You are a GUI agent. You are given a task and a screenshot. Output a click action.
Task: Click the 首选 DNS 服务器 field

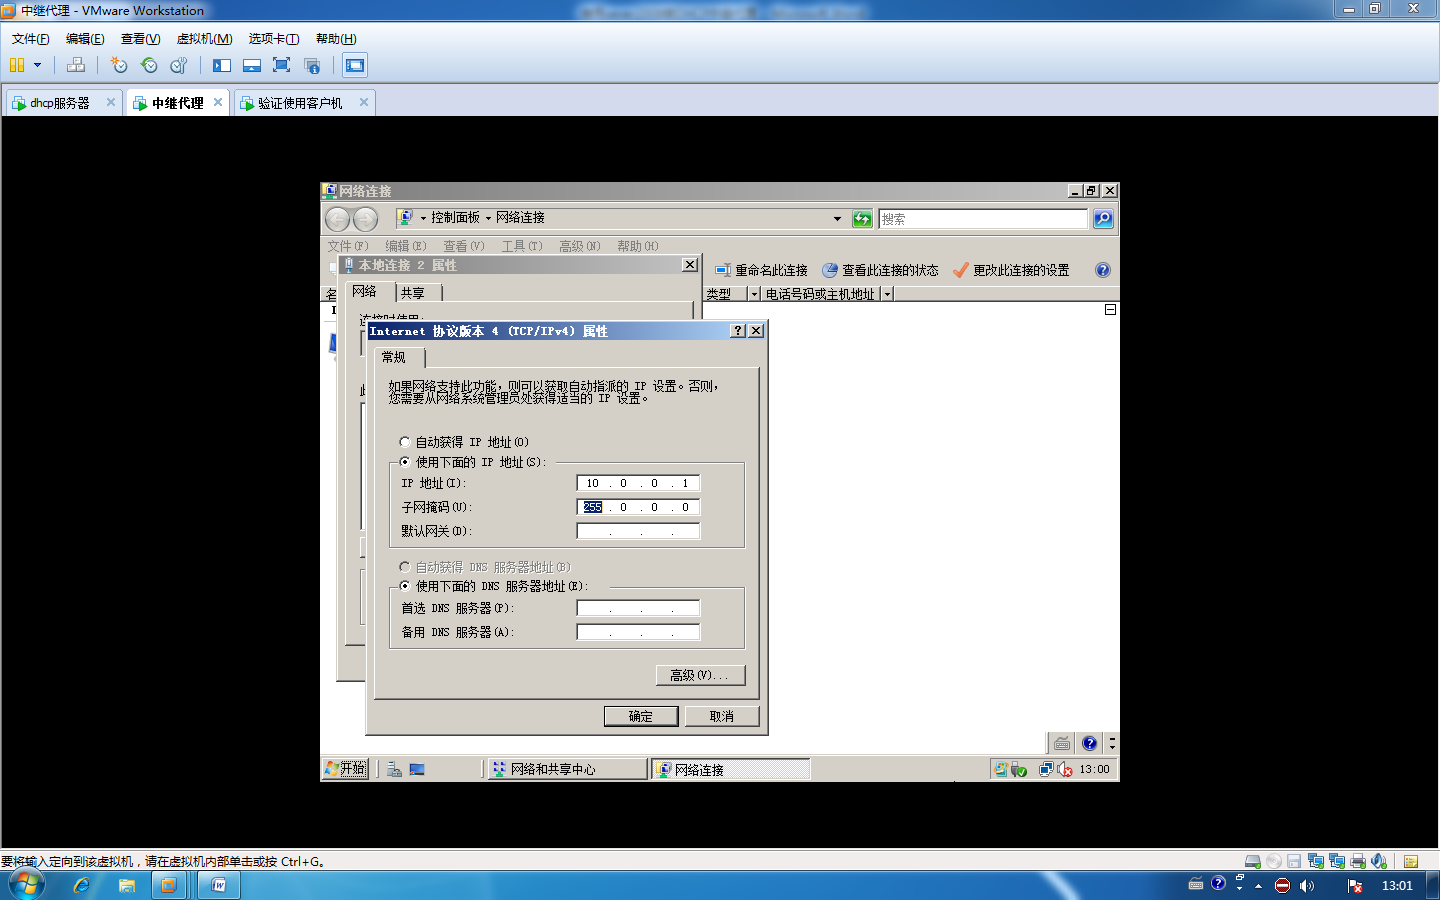638,608
